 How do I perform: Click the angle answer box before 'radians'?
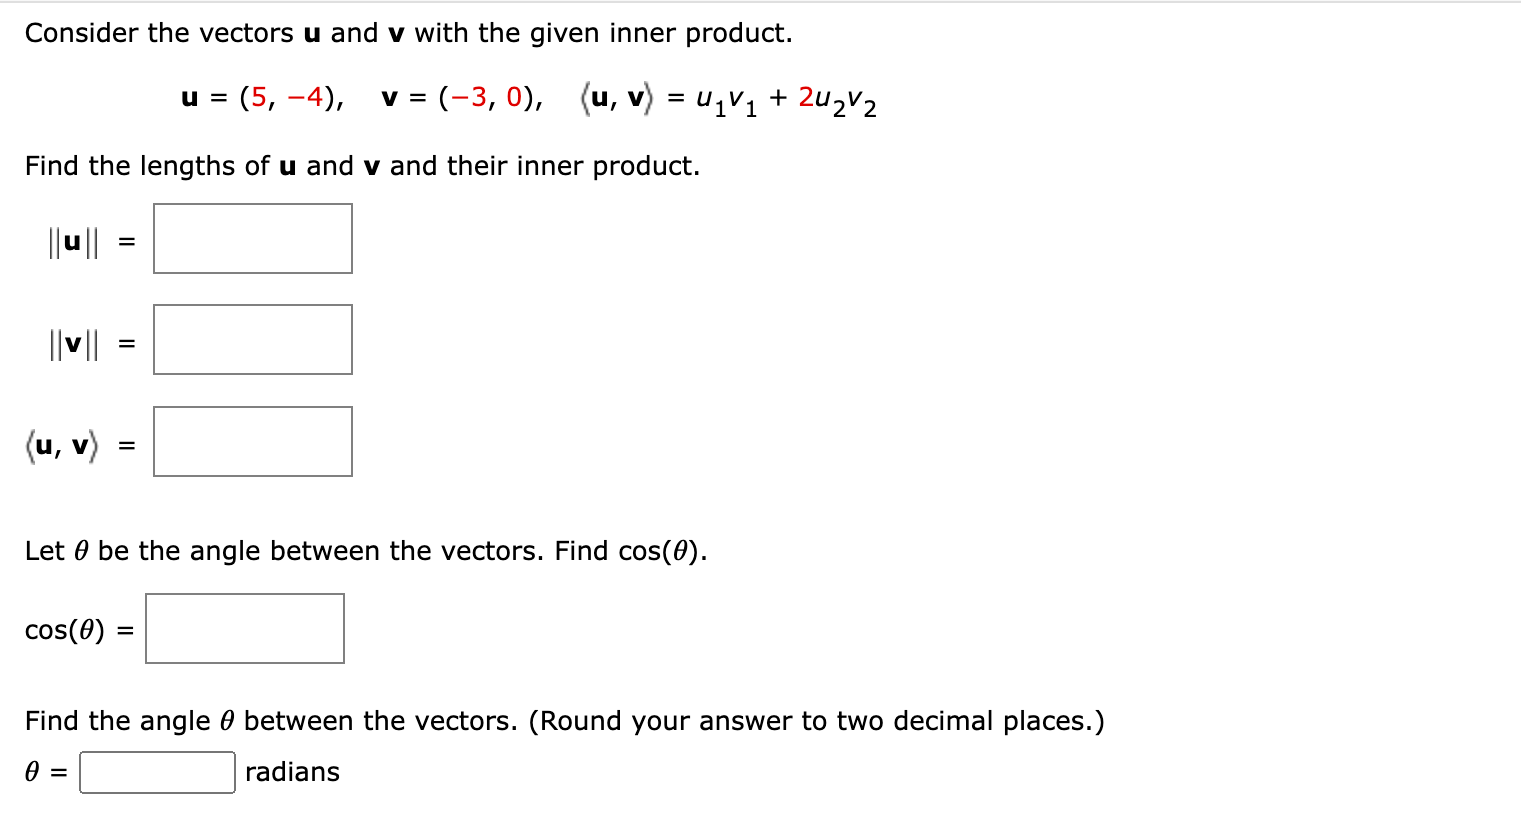click(x=156, y=771)
